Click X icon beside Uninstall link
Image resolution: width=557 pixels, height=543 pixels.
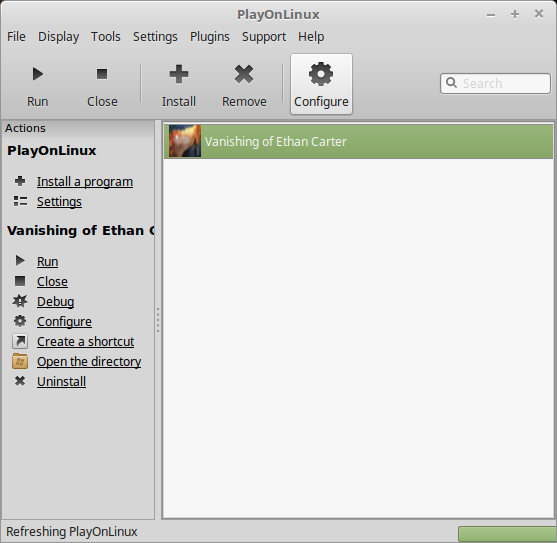[20, 381]
